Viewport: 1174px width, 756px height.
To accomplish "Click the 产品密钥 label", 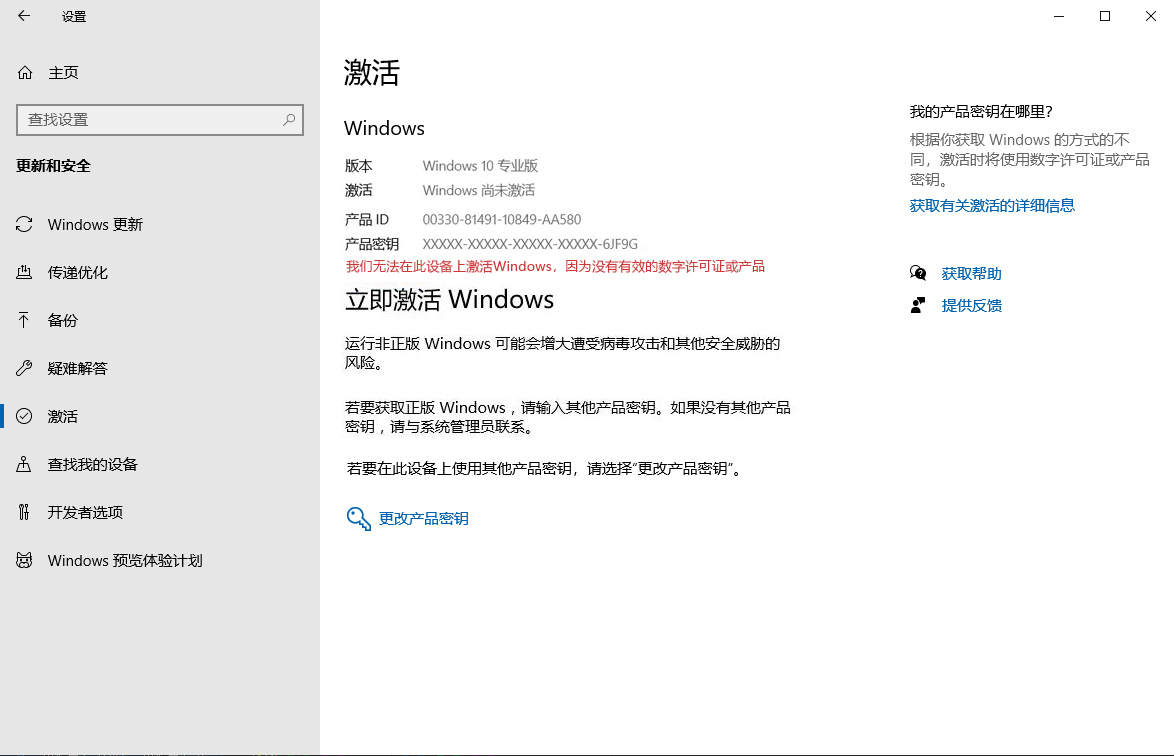I will coord(372,244).
